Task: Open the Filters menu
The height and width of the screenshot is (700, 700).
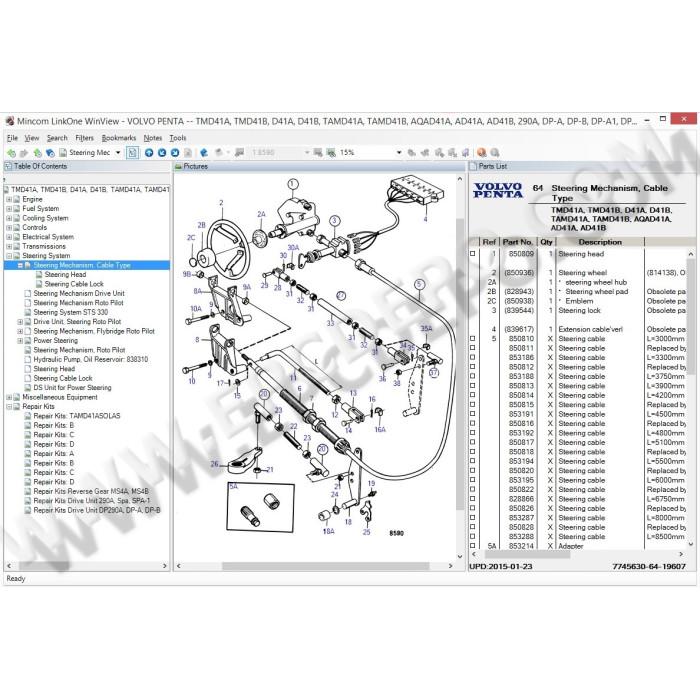Action: point(84,138)
